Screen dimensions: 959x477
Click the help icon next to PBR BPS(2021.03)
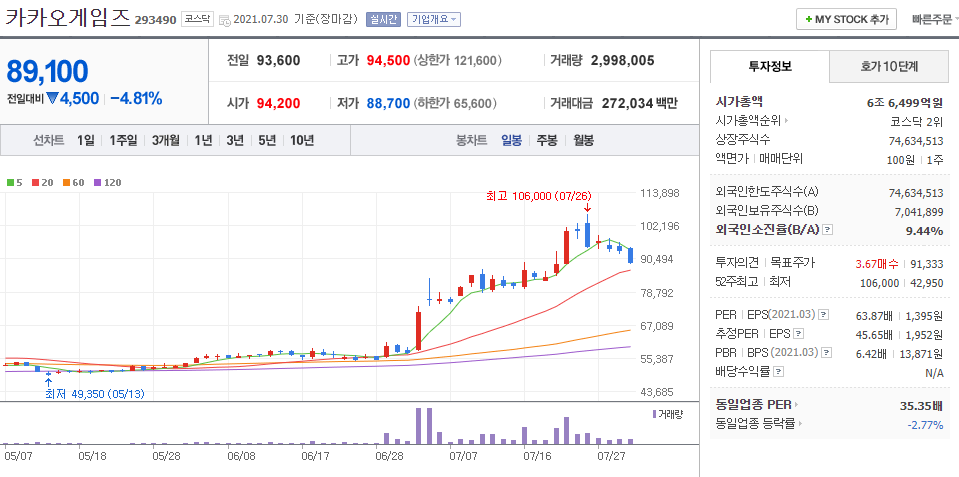(x=827, y=353)
